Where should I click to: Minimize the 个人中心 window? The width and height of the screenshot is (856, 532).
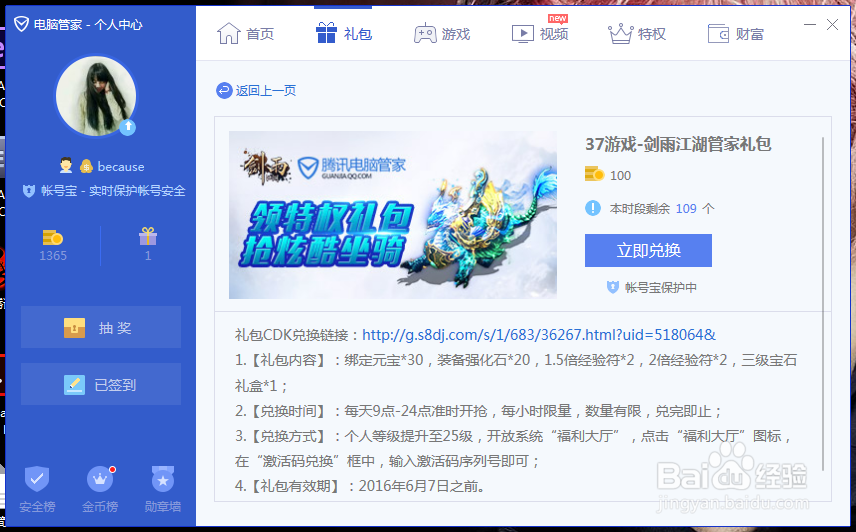point(810,25)
